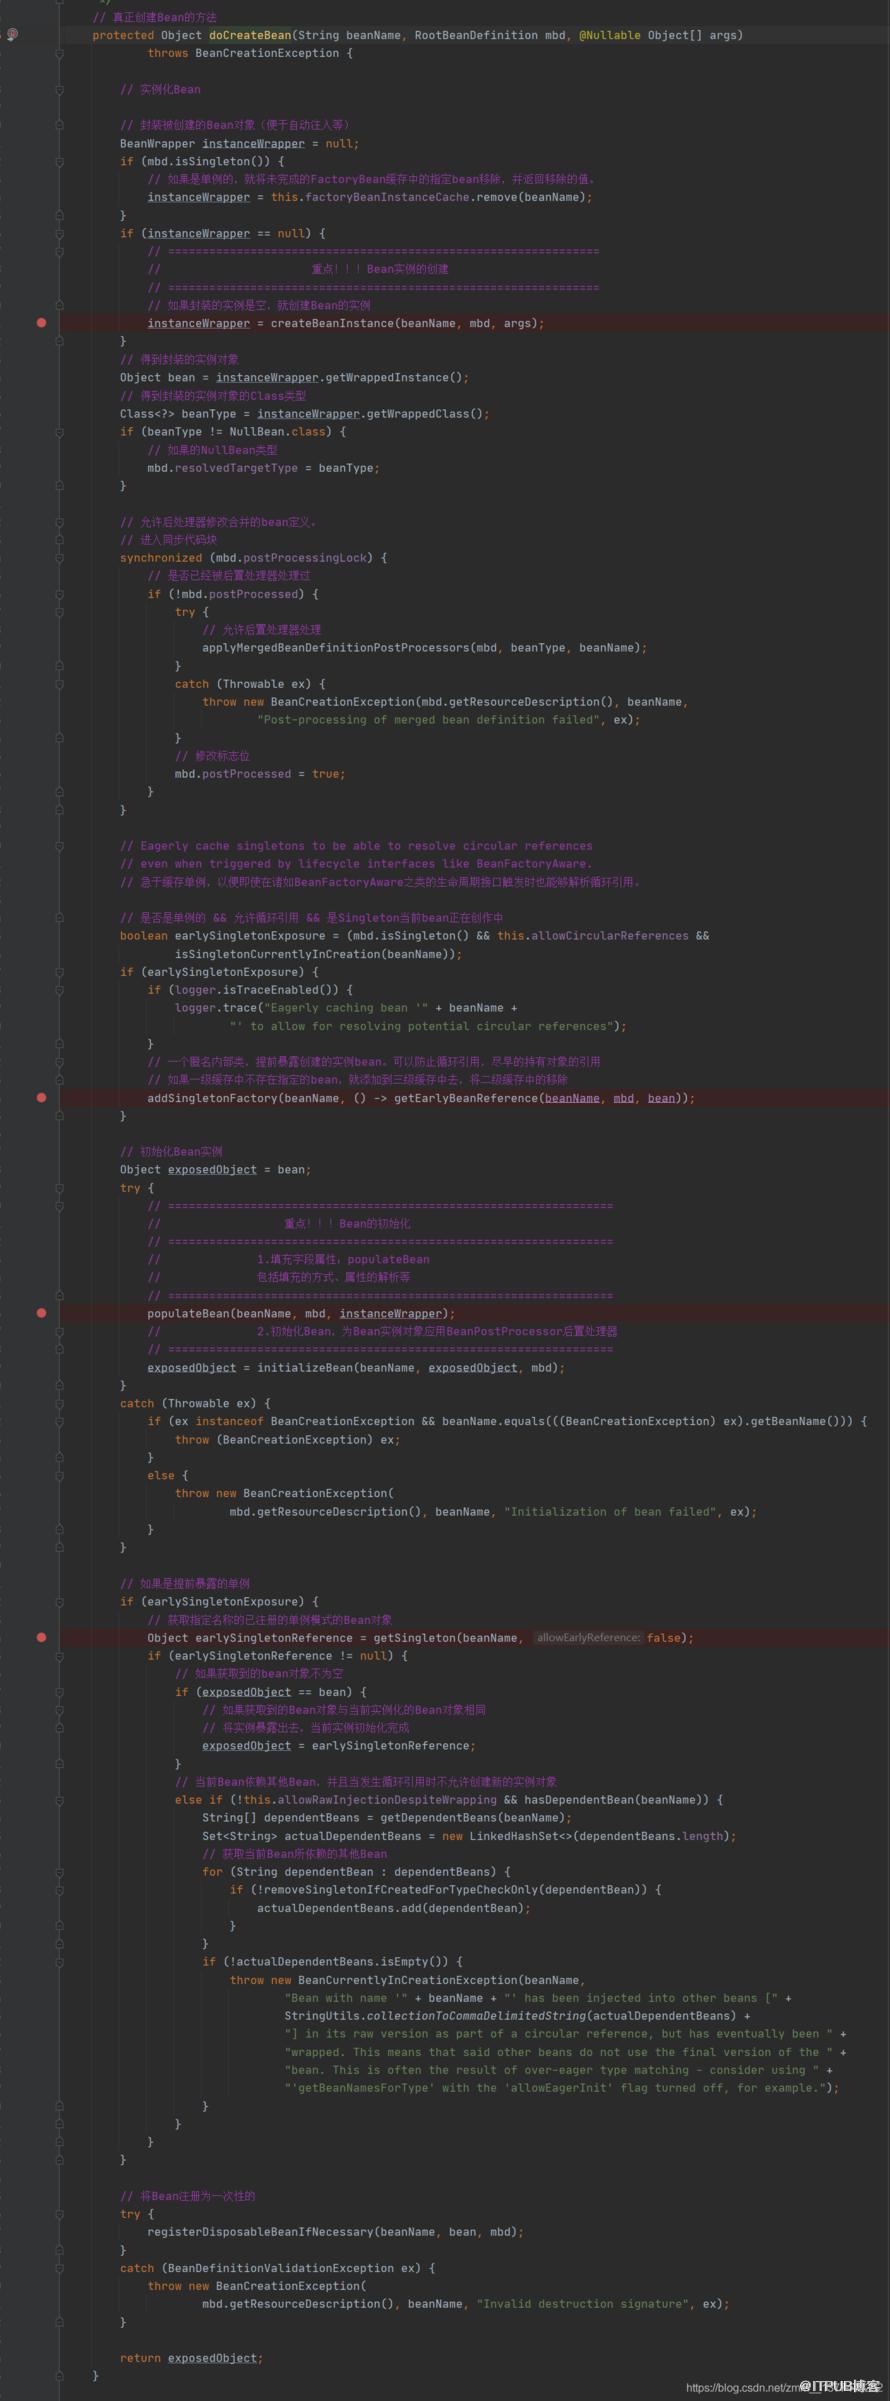Select the @Nullable annotation in the signature
Screen dimensions: 890x2401
tap(610, 35)
